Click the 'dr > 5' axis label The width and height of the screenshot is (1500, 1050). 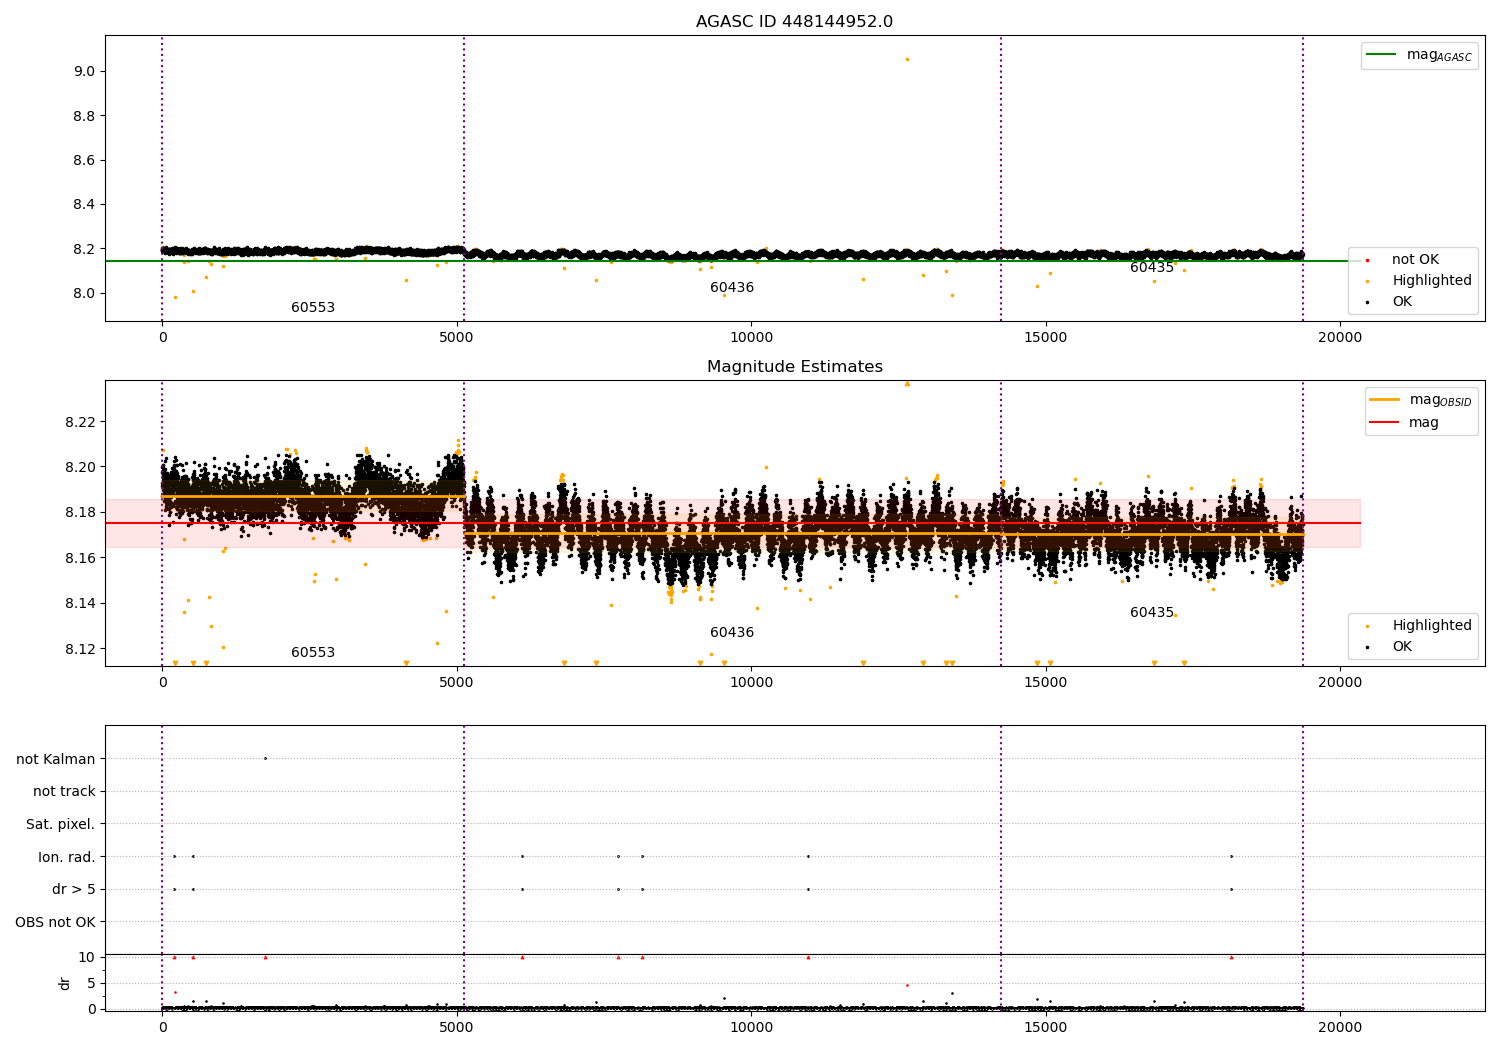[x=74, y=890]
